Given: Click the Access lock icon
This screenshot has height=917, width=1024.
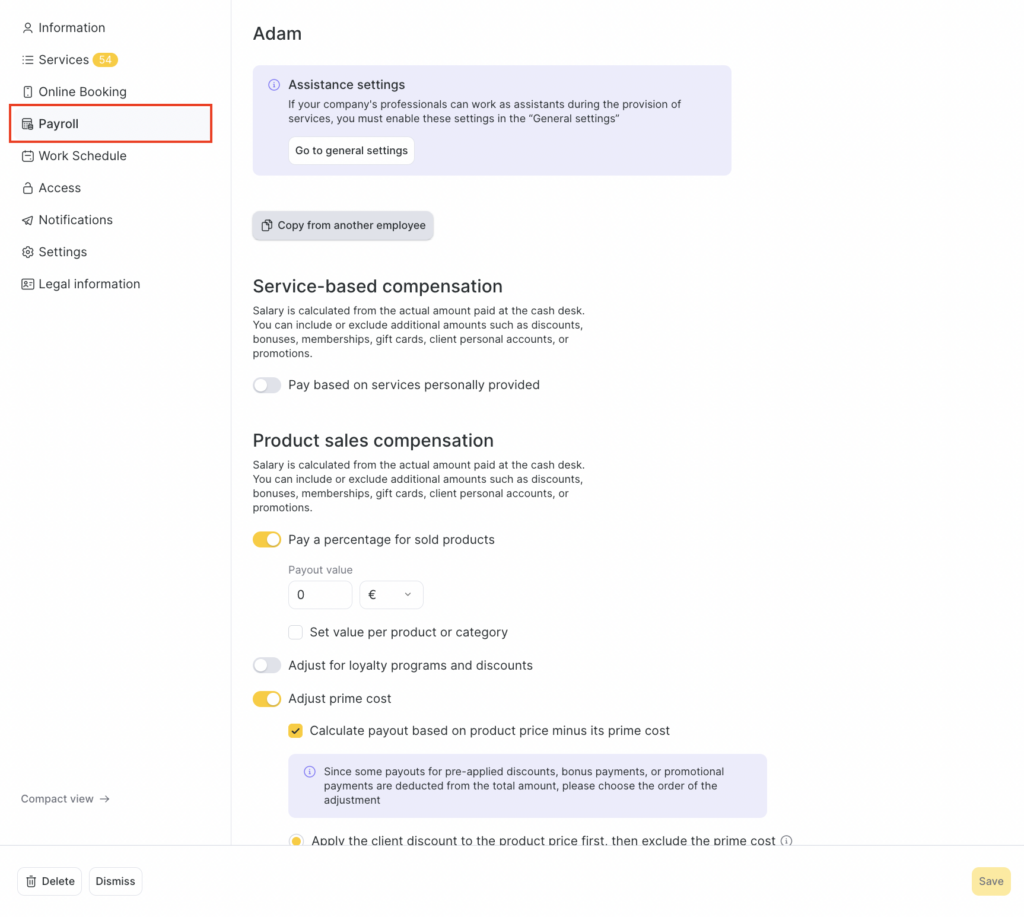Looking at the screenshot, I should [28, 188].
